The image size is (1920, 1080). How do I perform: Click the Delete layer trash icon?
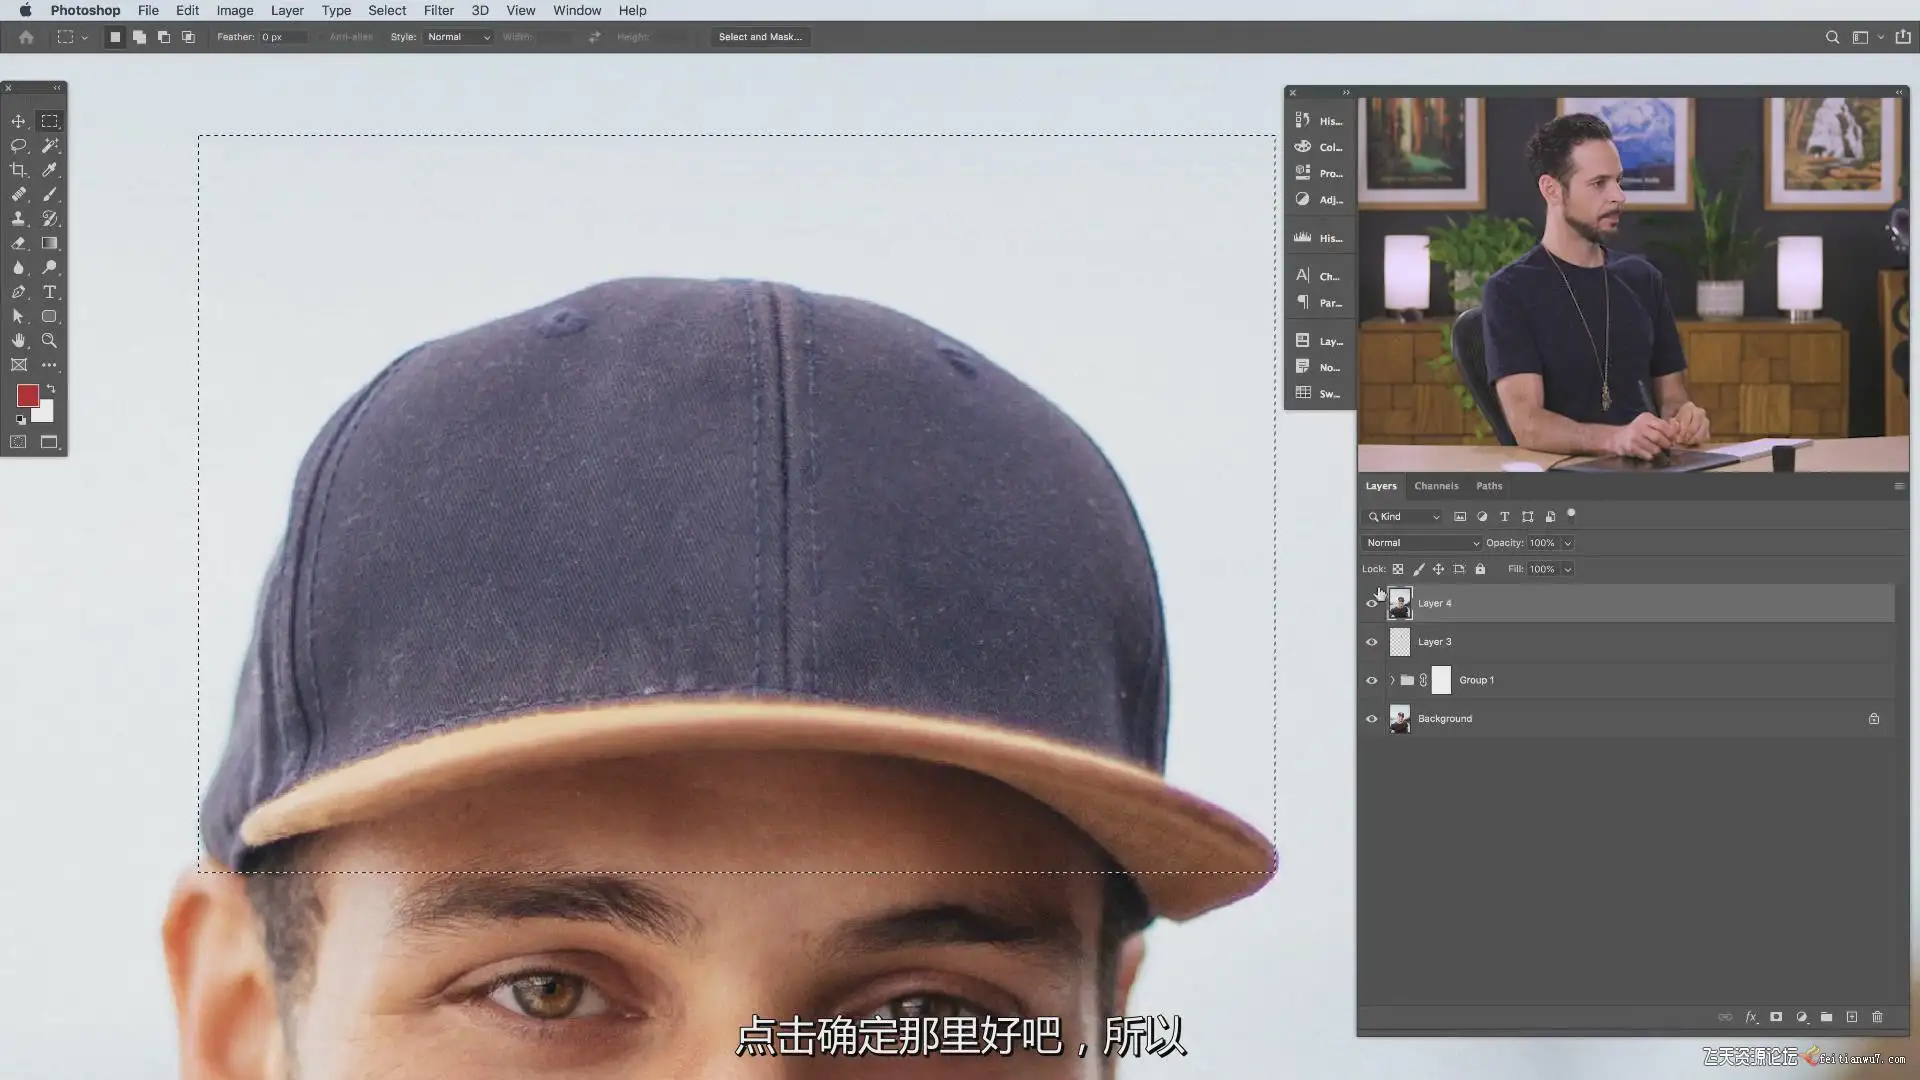click(1877, 1017)
